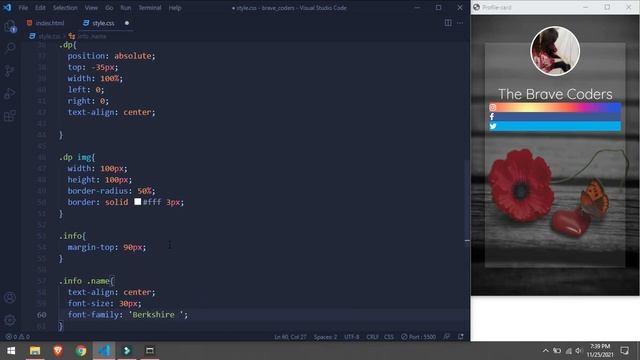Open the Manage gear icon
640x360 pixels.
(10, 320)
